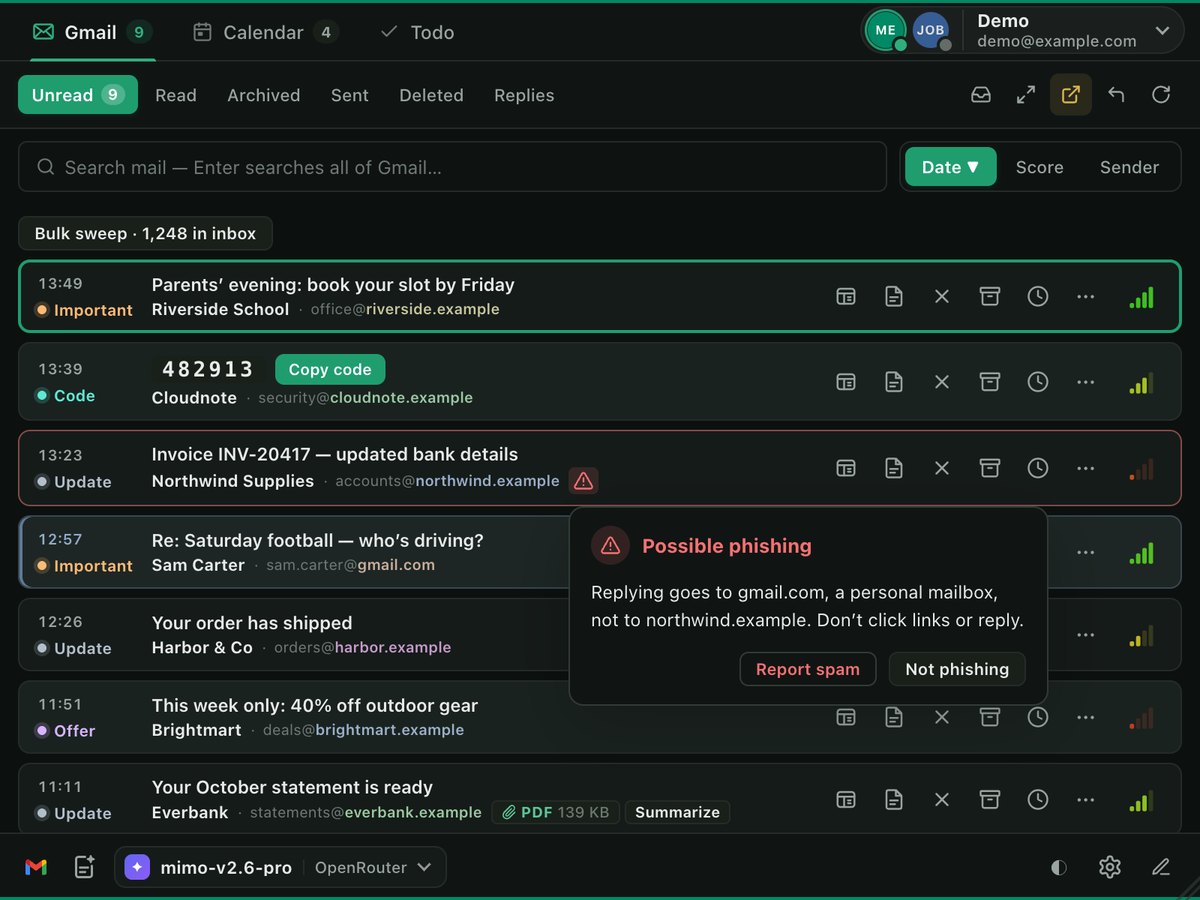
Task: Snooze the Cloudnote email with the clock icon
Action: coord(1038,382)
